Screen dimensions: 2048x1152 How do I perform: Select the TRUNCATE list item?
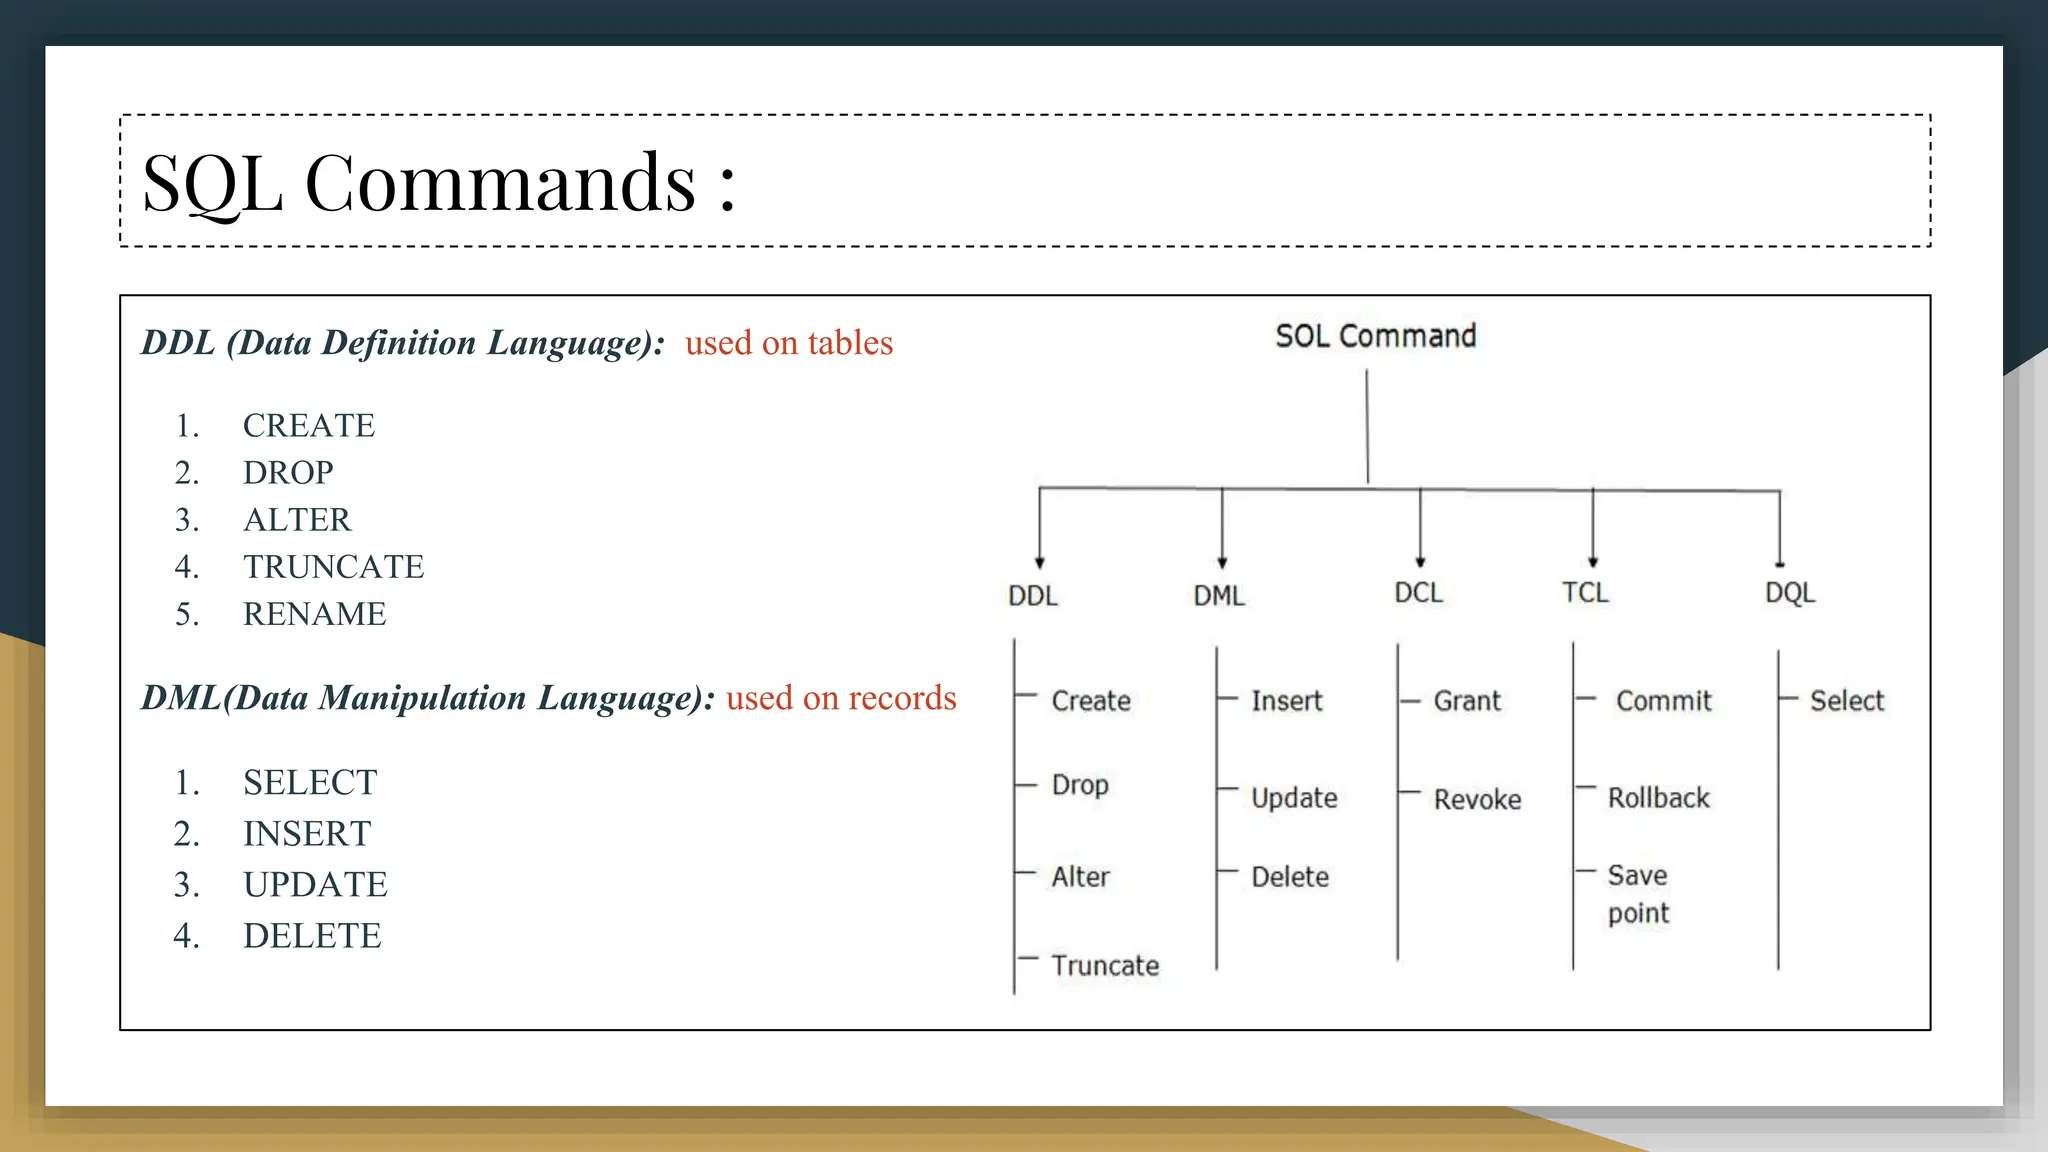(x=333, y=567)
